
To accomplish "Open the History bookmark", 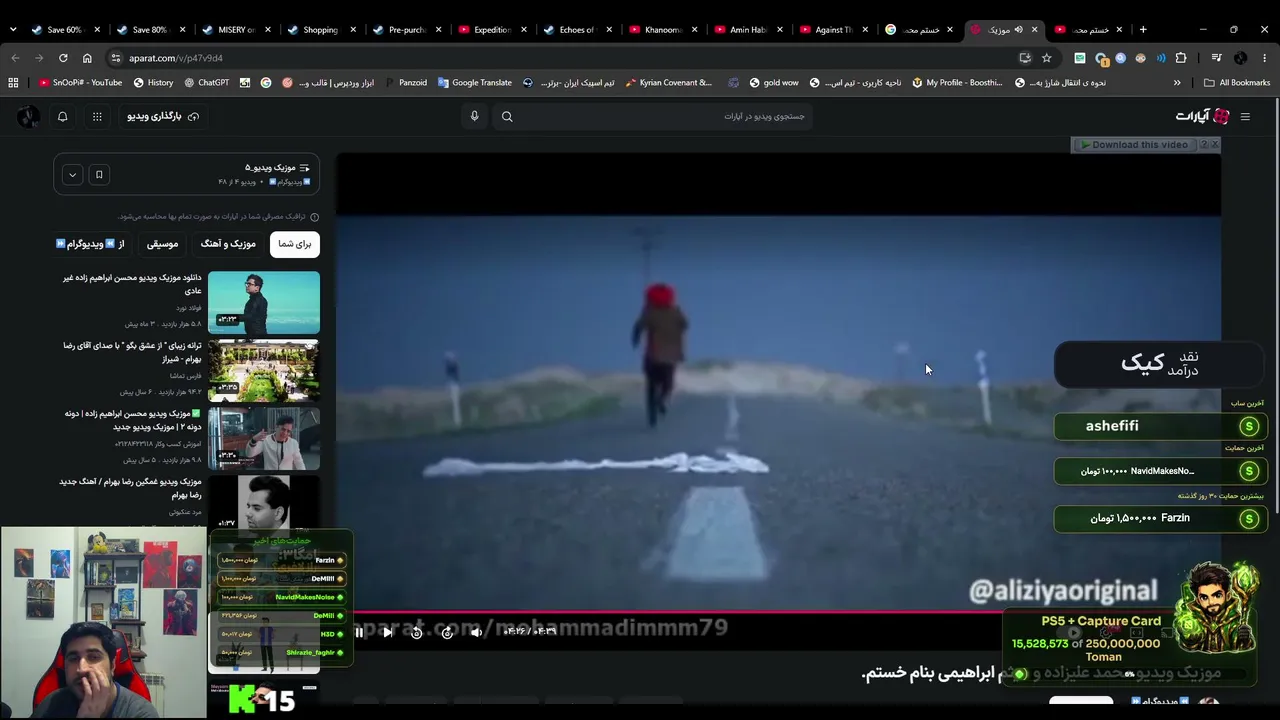I will coord(153,83).
